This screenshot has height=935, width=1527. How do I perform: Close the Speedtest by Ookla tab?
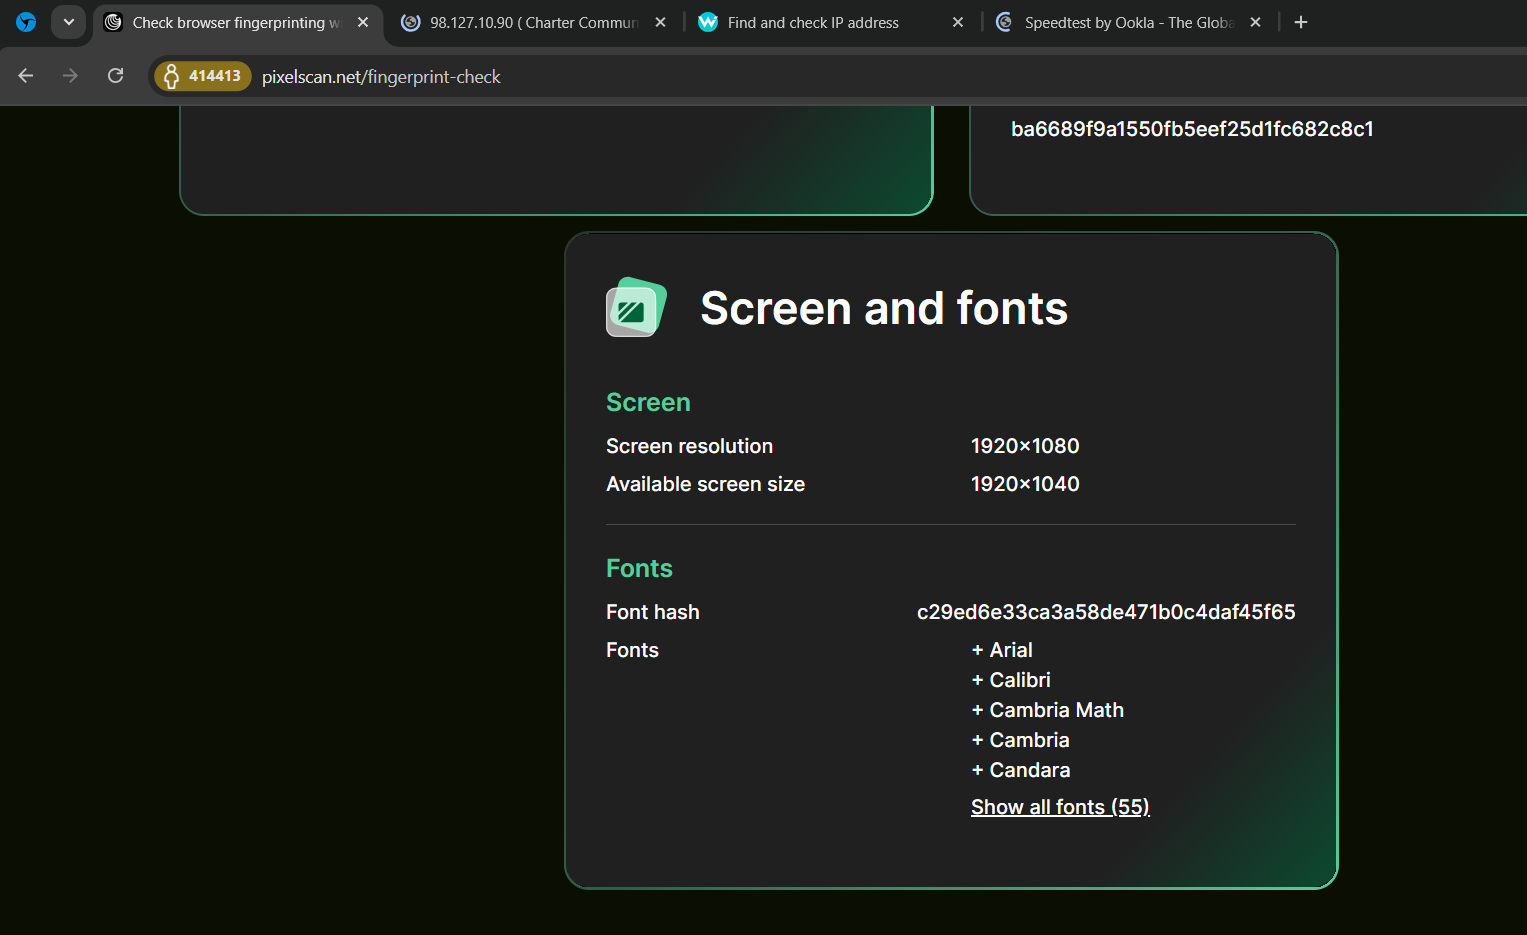point(1255,22)
